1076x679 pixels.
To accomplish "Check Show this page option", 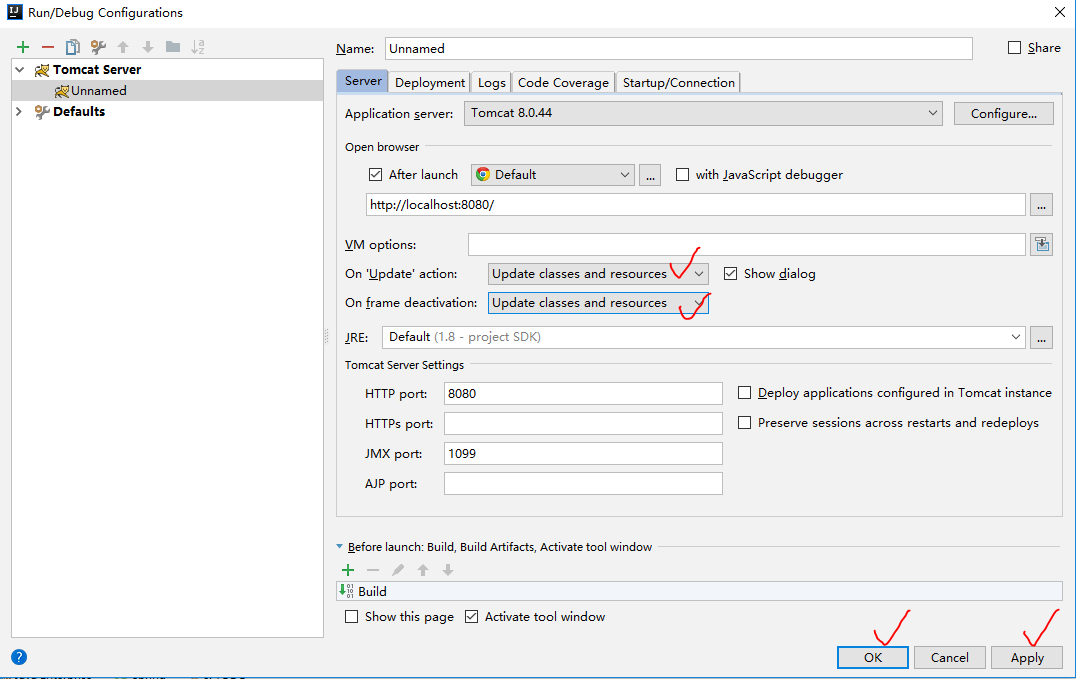I will pos(351,617).
